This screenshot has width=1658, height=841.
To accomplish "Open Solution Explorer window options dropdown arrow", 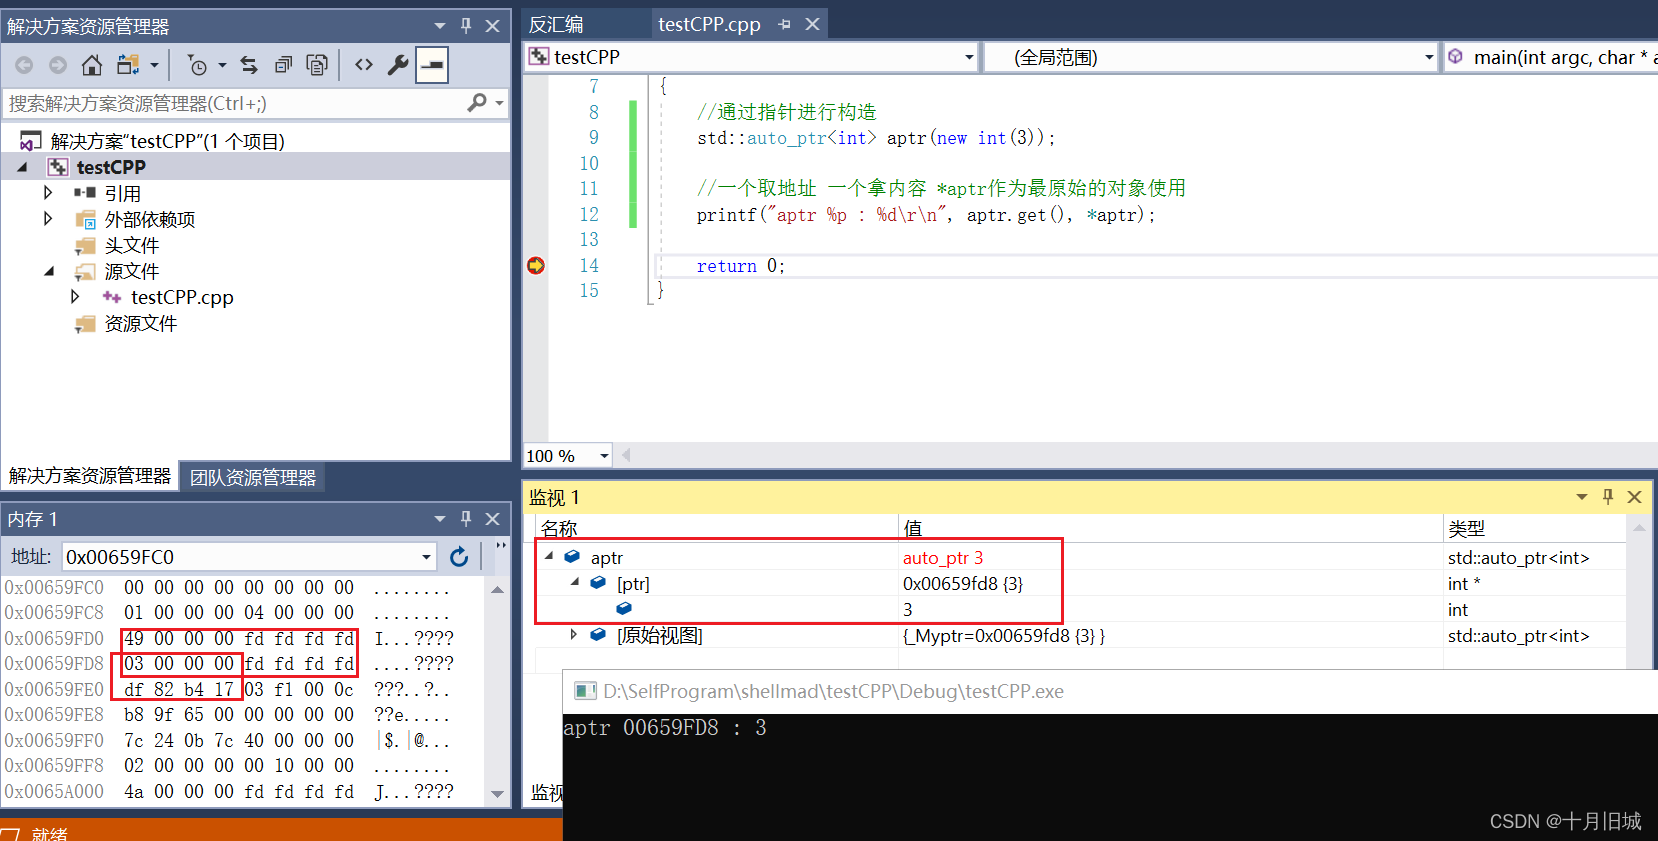I will (440, 26).
